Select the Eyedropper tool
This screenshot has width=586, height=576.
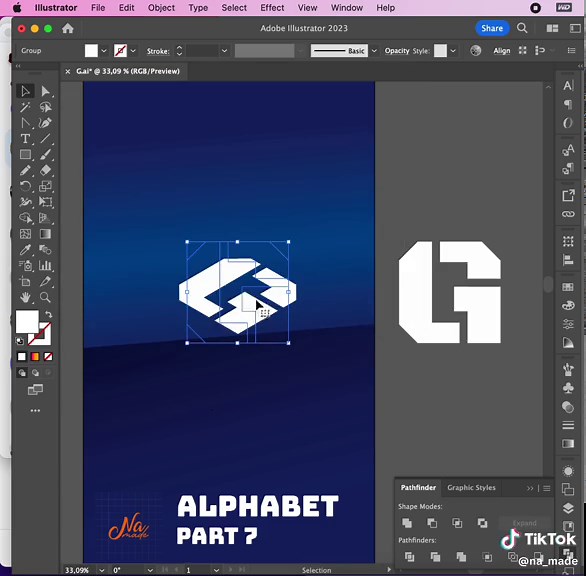pyautogui.click(x=25, y=250)
